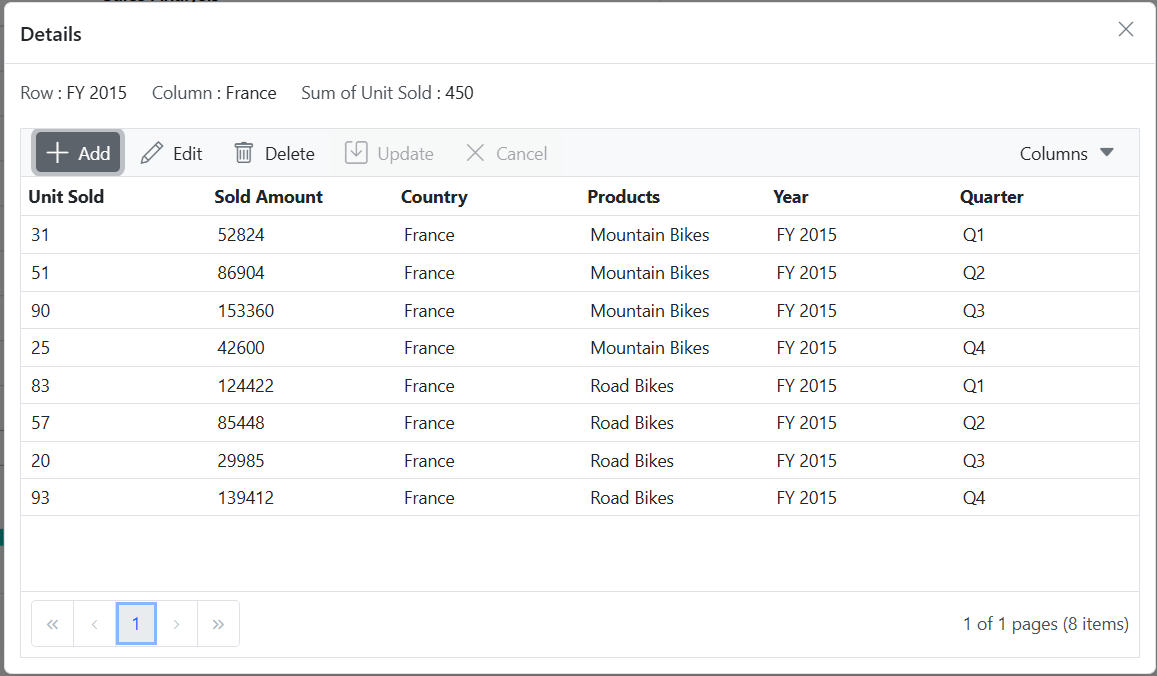
Task: Select the Edit pencil icon
Action: (x=150, y=152)
